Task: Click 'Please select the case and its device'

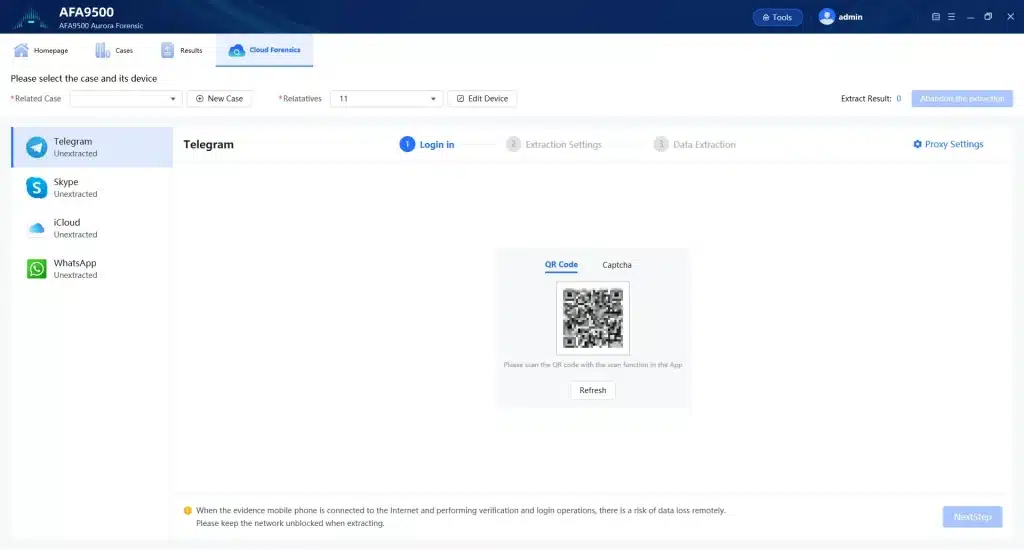Action: (x=84, y=78)
